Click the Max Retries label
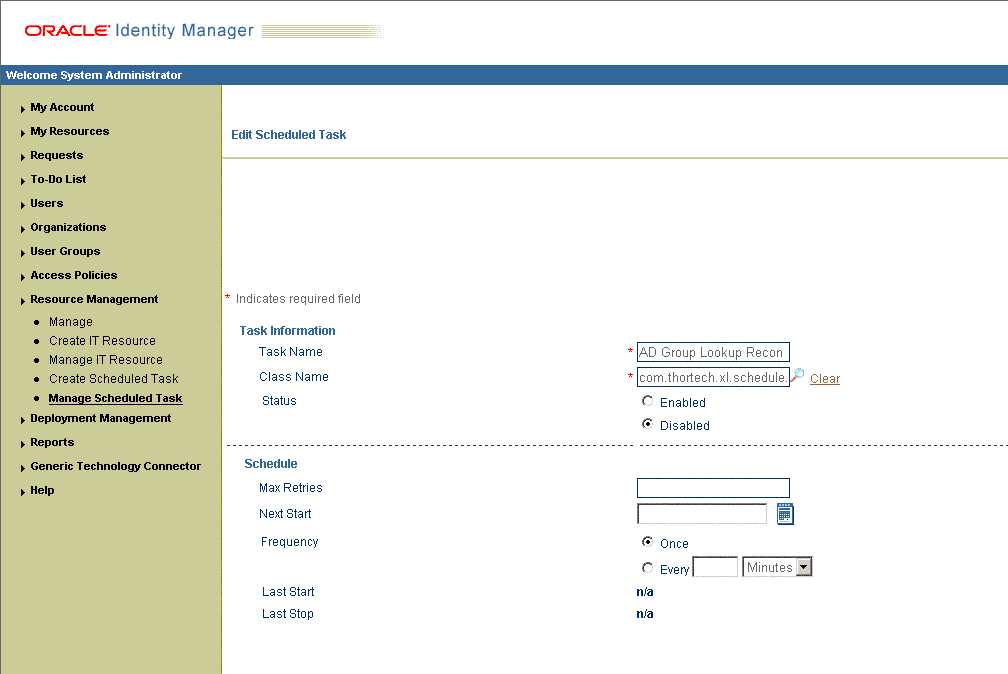The image size is (1008, 674). 291,487
